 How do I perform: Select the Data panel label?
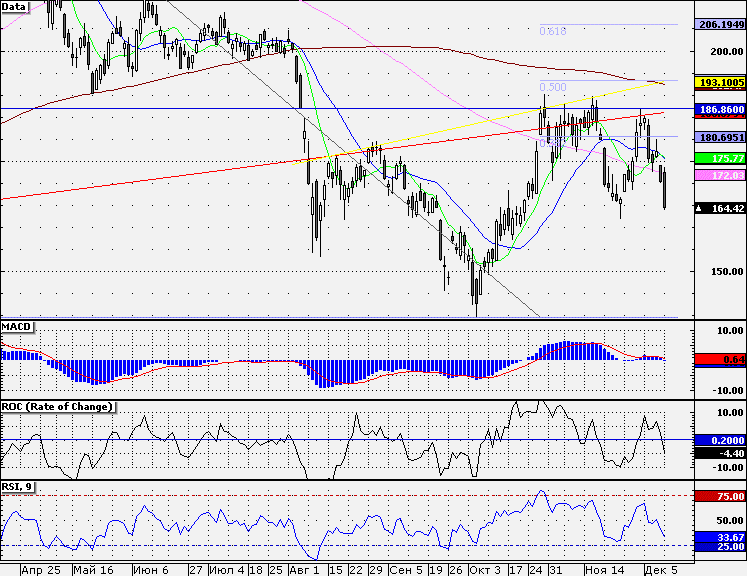click(x=14, y=7)
